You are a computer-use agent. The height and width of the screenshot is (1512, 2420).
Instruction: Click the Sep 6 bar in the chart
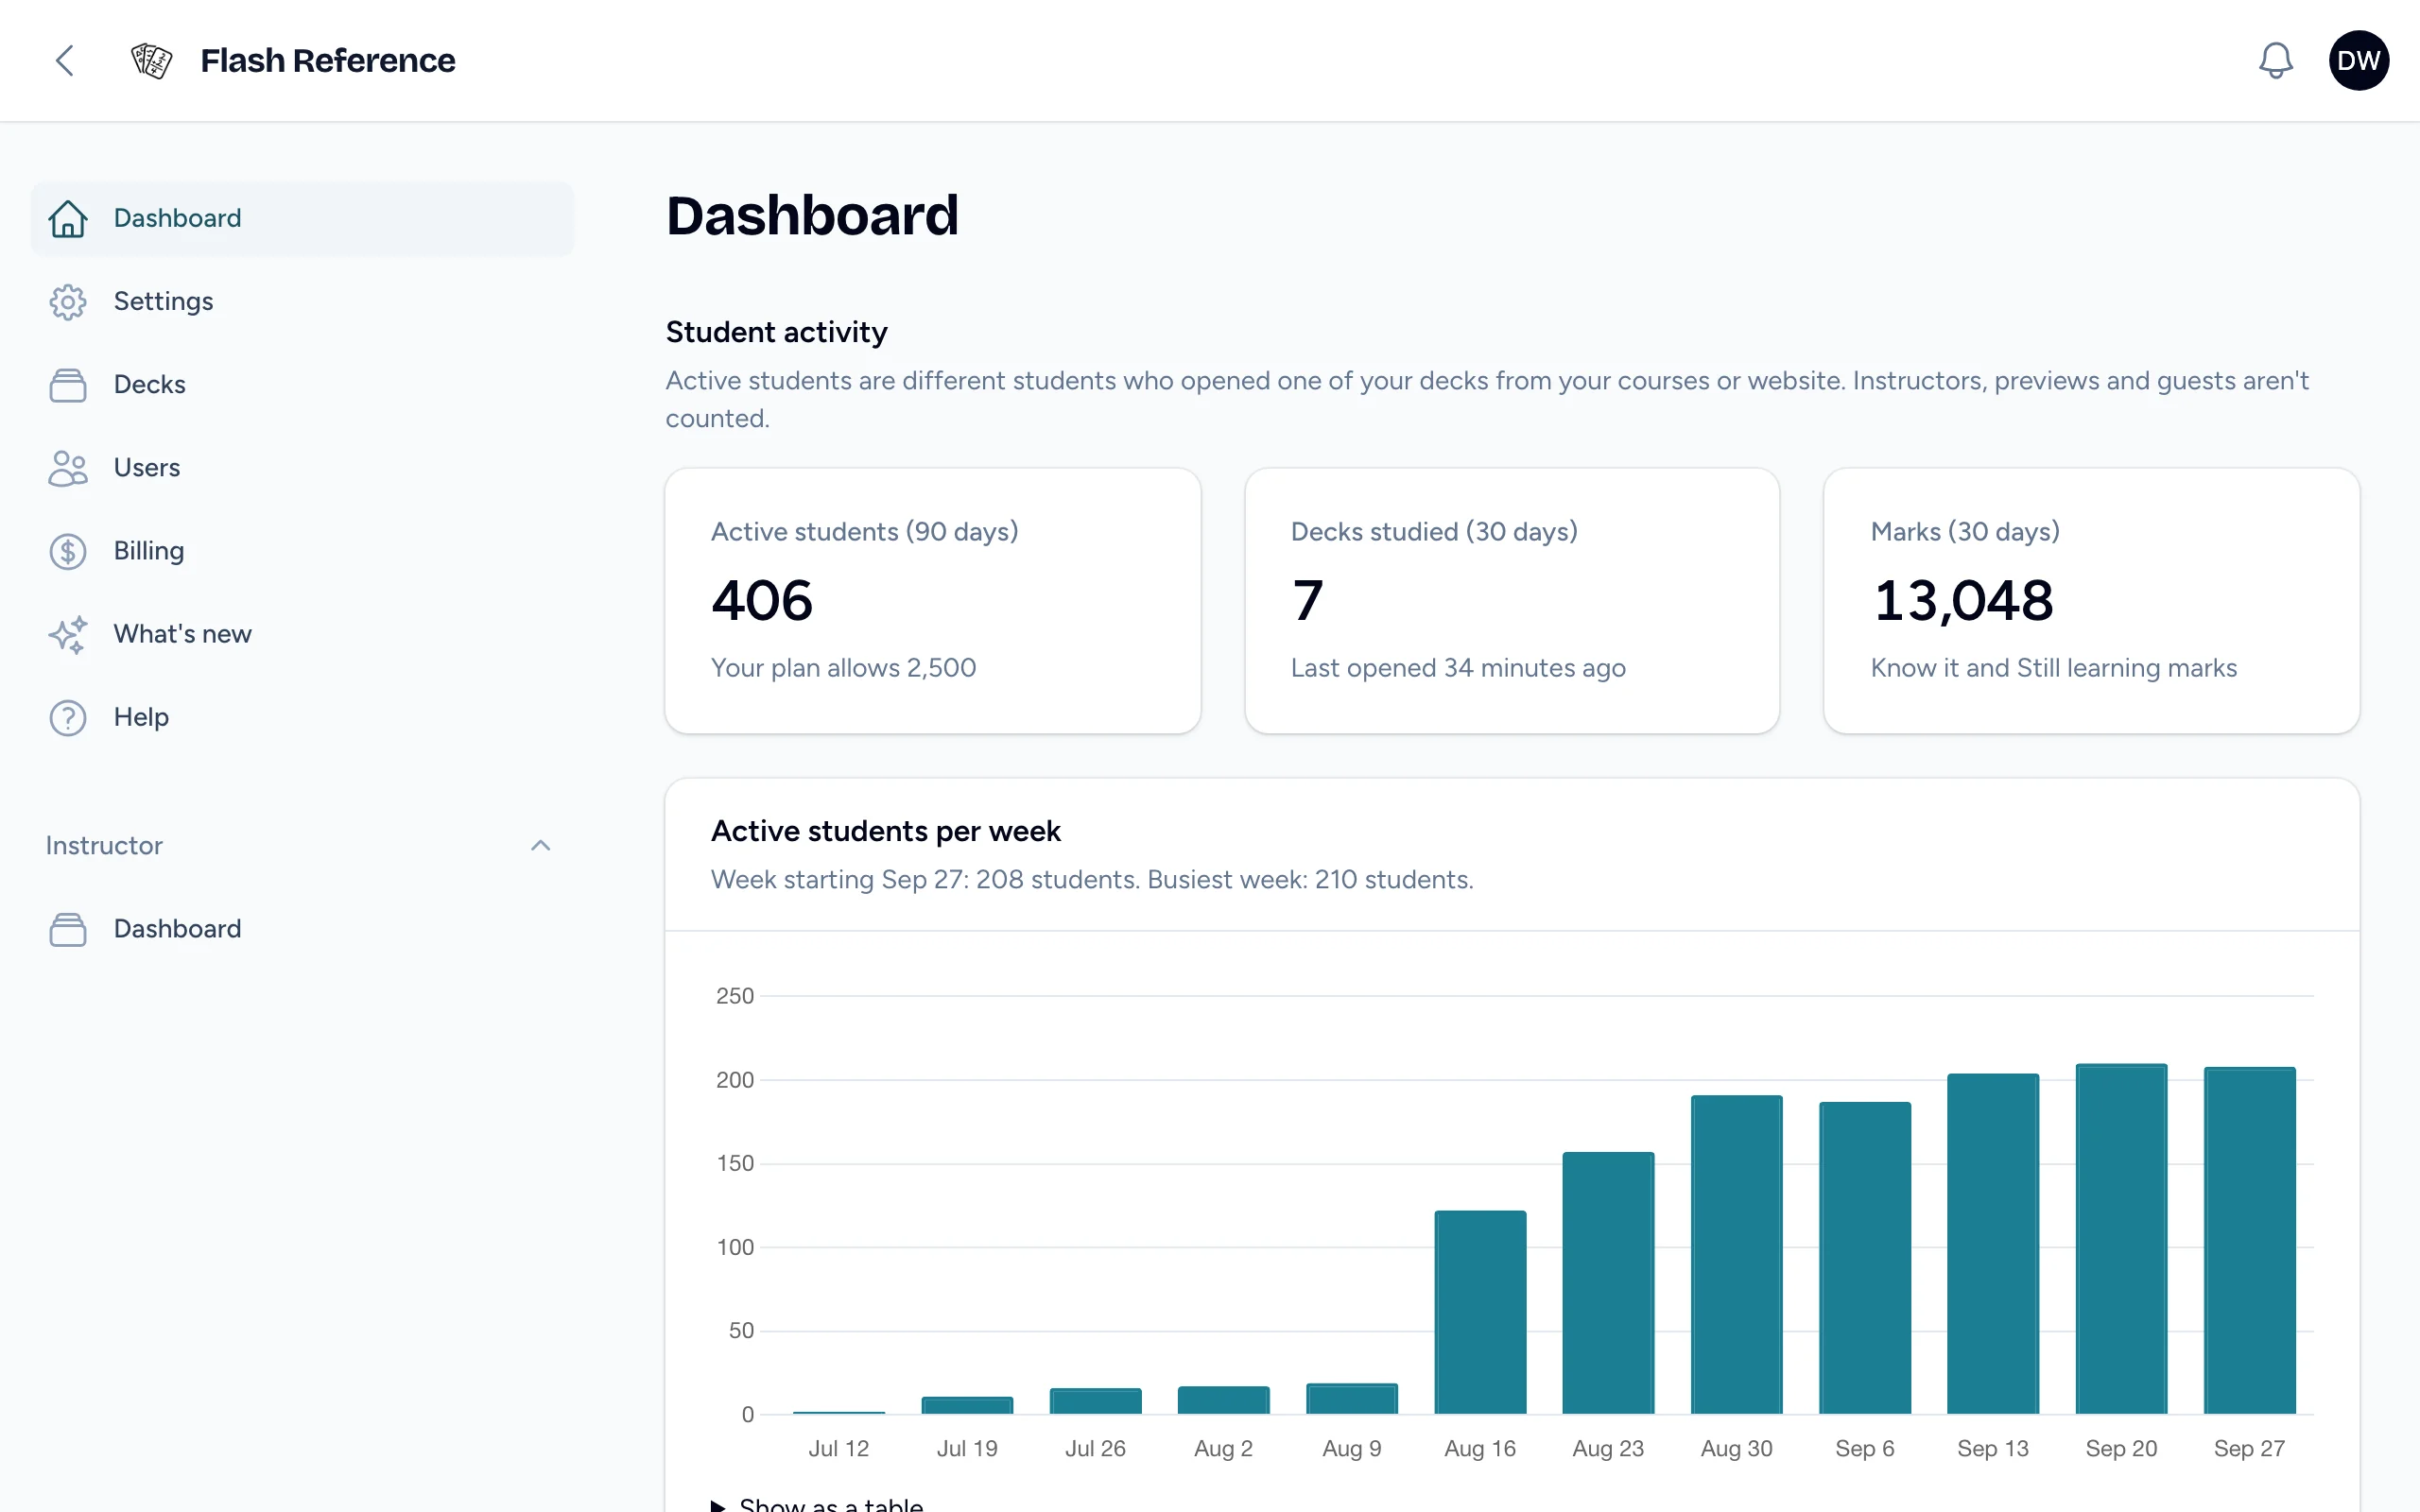(x=1865, y=1258)
